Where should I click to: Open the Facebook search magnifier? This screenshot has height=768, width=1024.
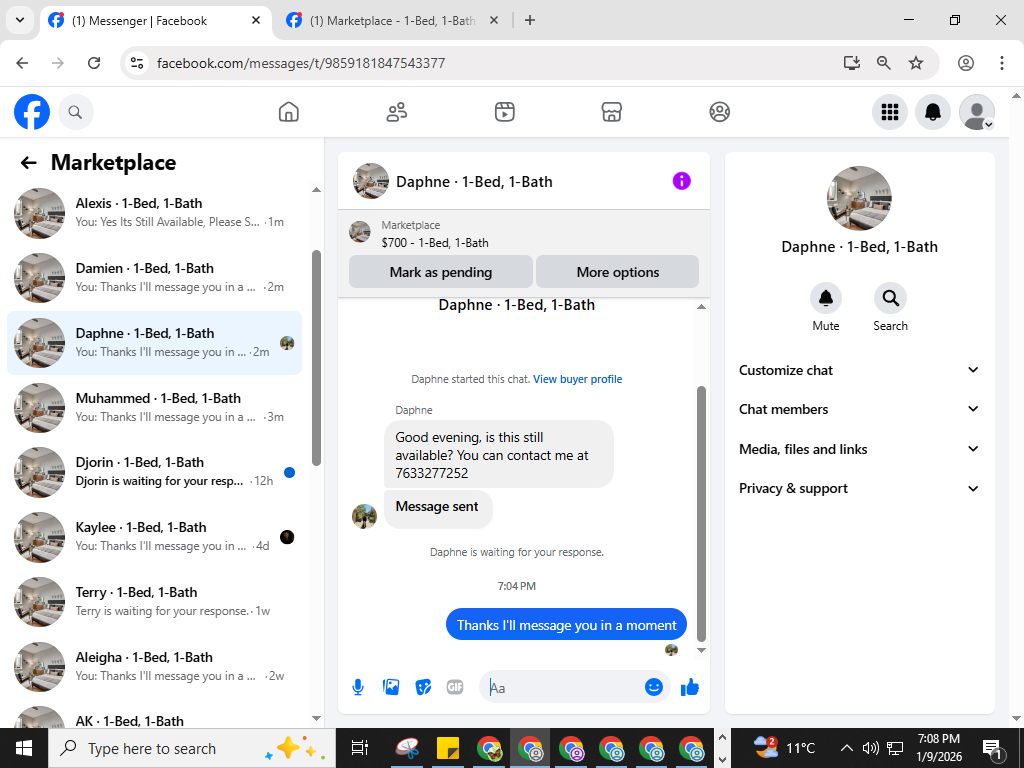click(x=76, y=112)
